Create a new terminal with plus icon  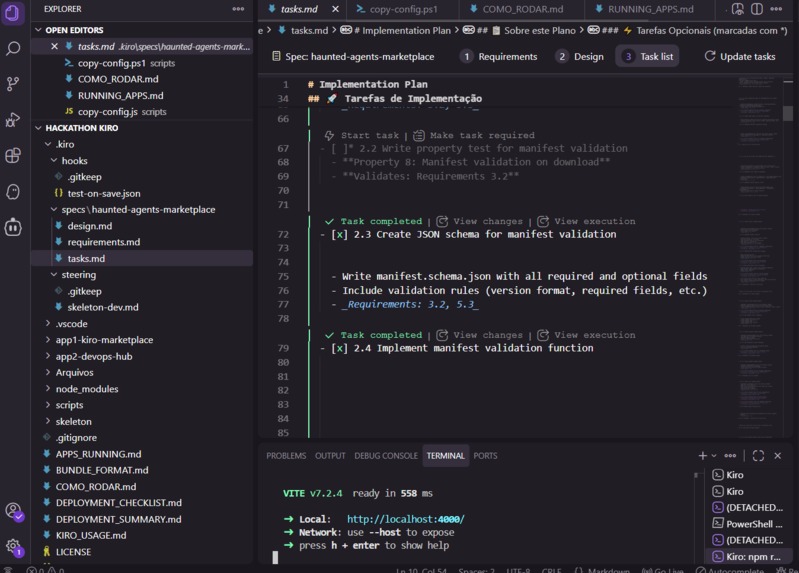702,455
